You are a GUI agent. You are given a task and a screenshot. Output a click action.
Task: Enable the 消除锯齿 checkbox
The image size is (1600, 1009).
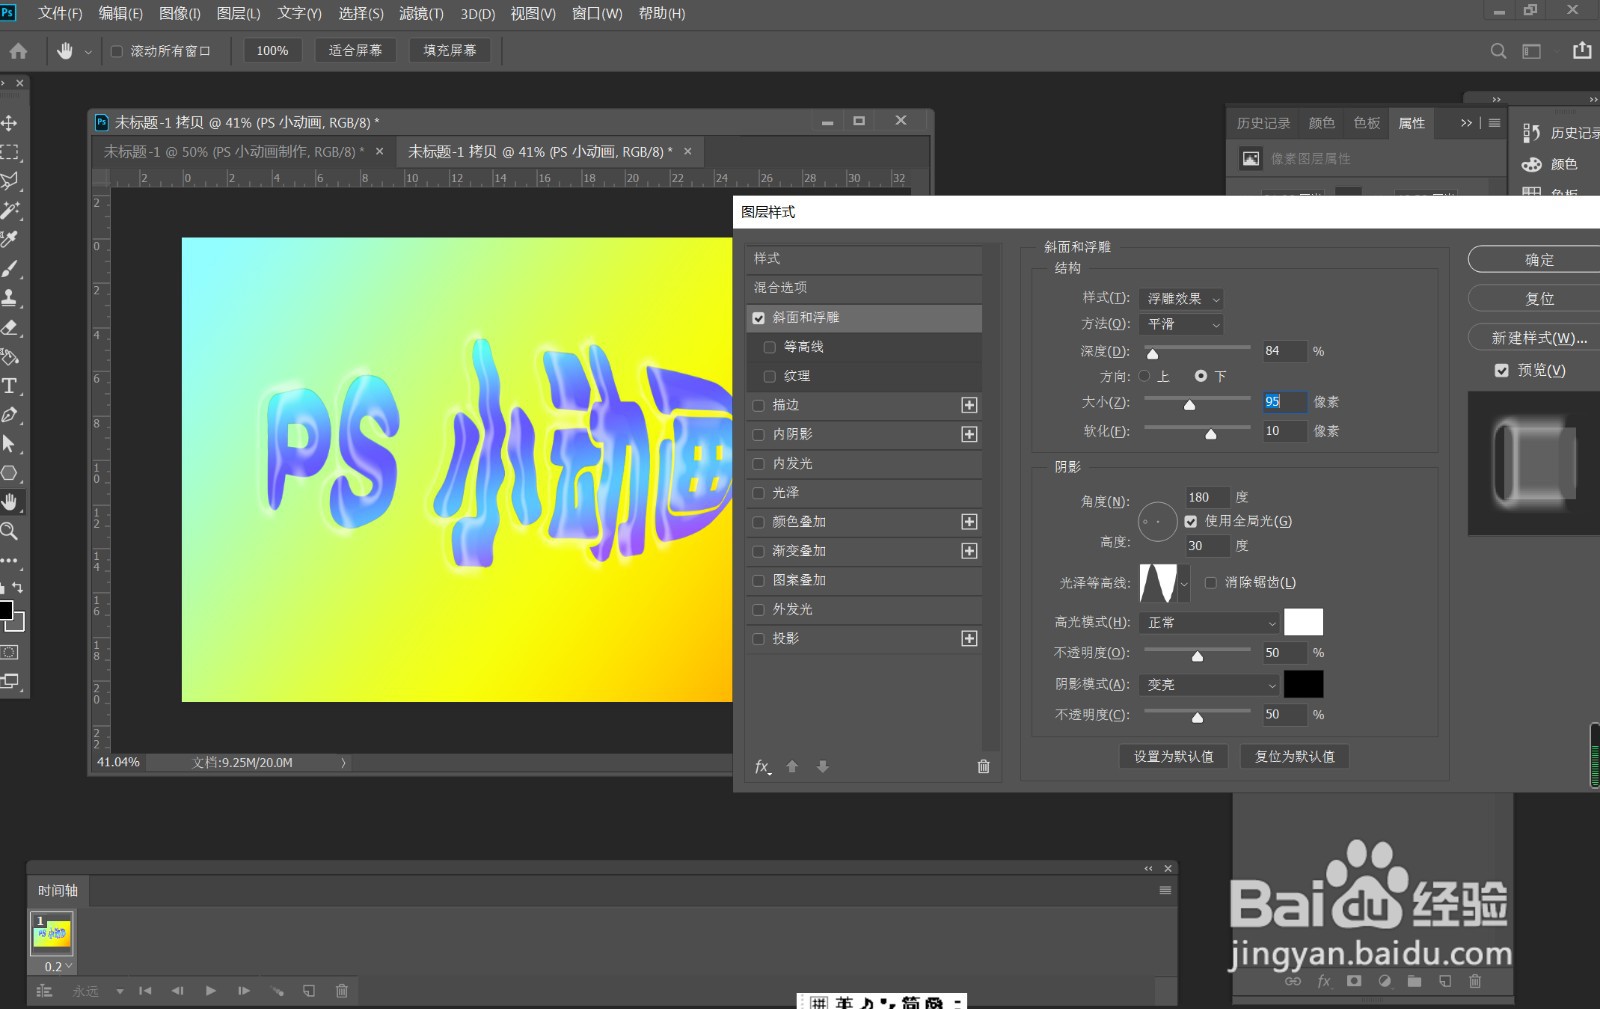[x=1211, y=582]
